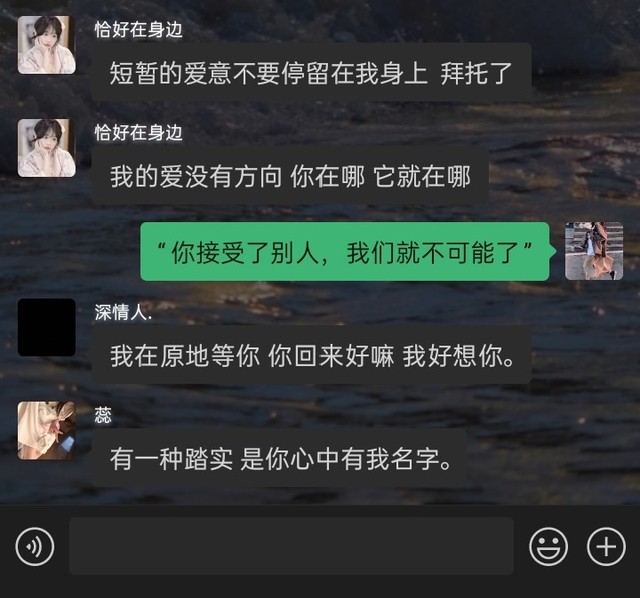Select the message 短暂的爱意不要停留在我身上 拜托了
Image resolution: width=640 pixels, height=598 pixels.
311,73
